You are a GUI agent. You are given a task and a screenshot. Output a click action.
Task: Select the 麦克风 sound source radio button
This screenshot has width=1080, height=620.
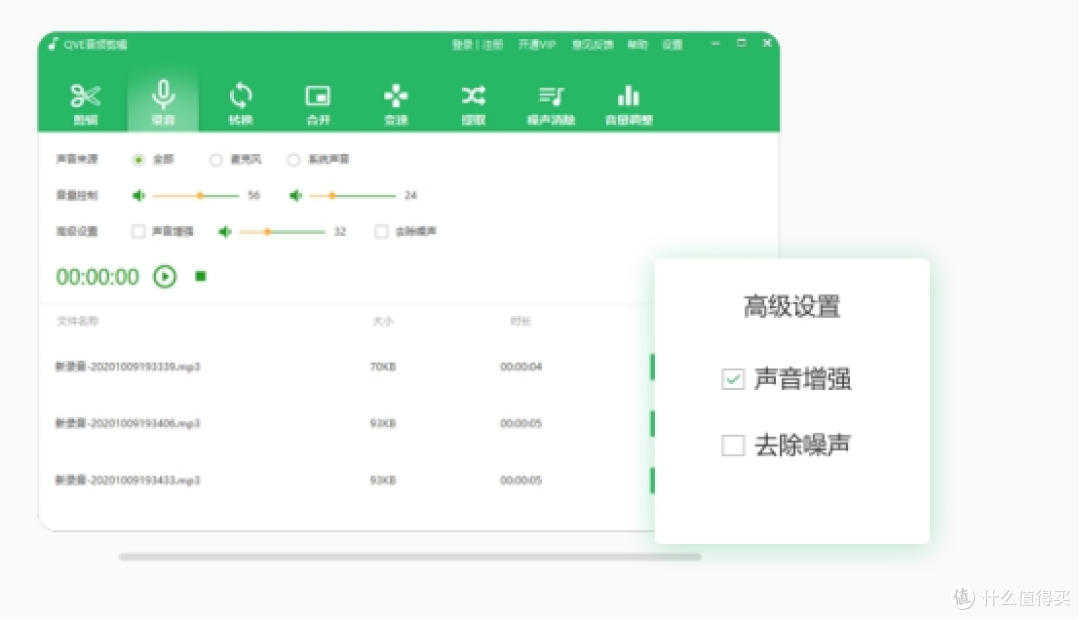(216, 160)
